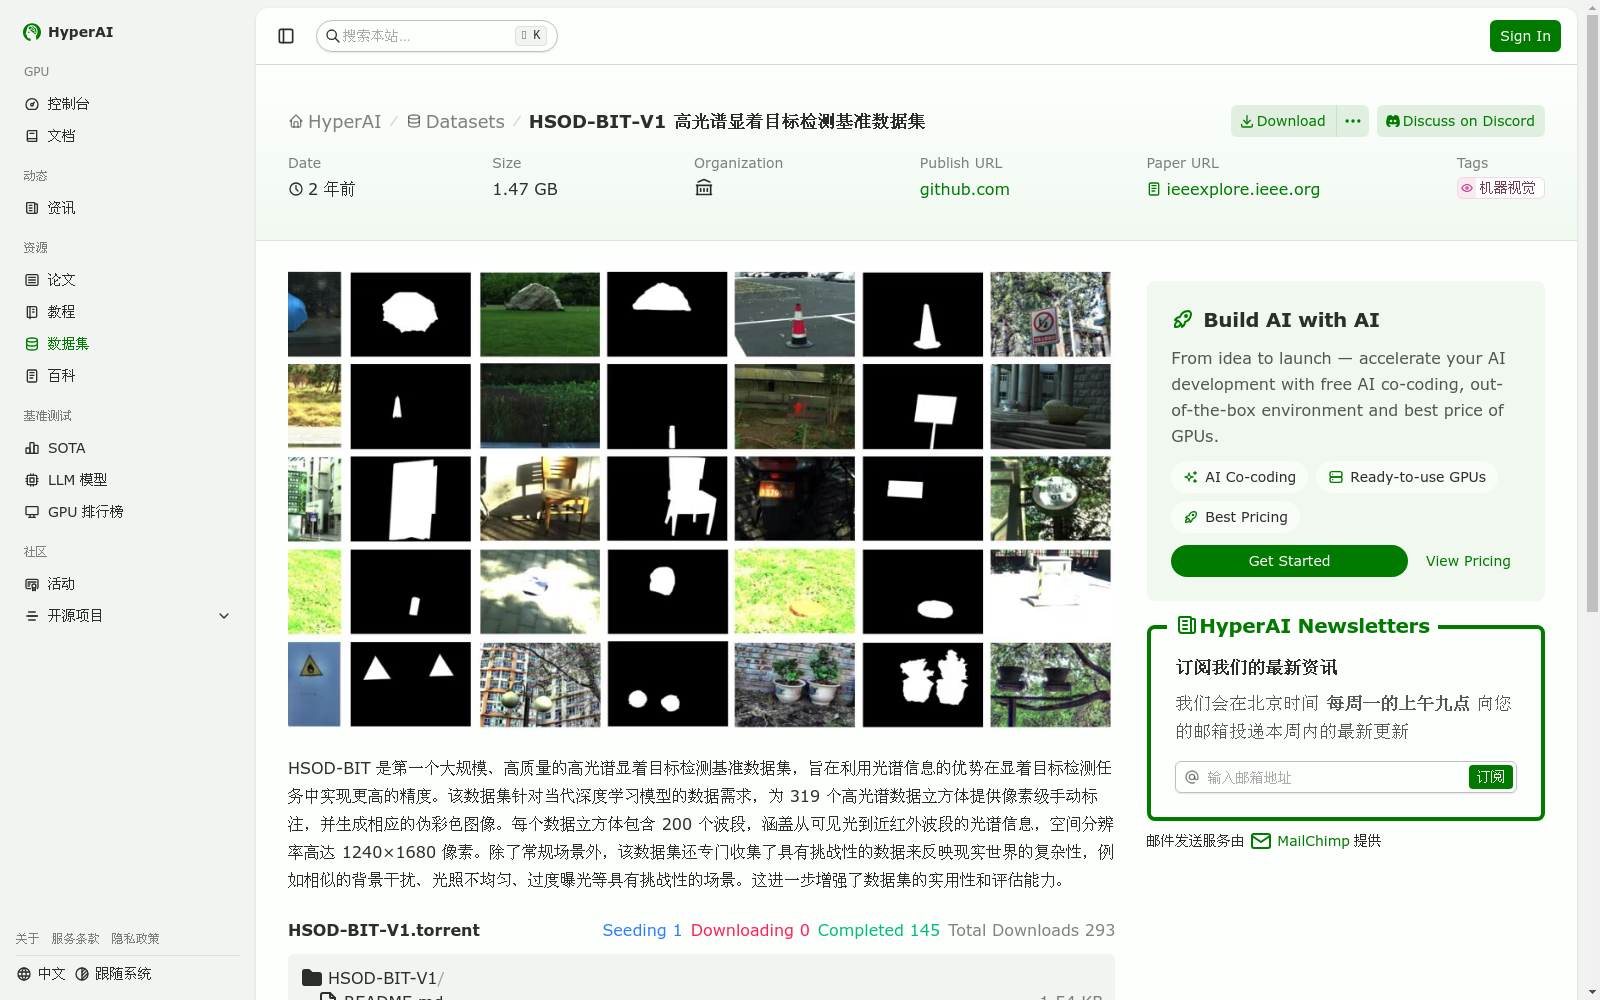Click the 机器视觉 tag
This screenshot has height=1000, width=1600.
1500,188
